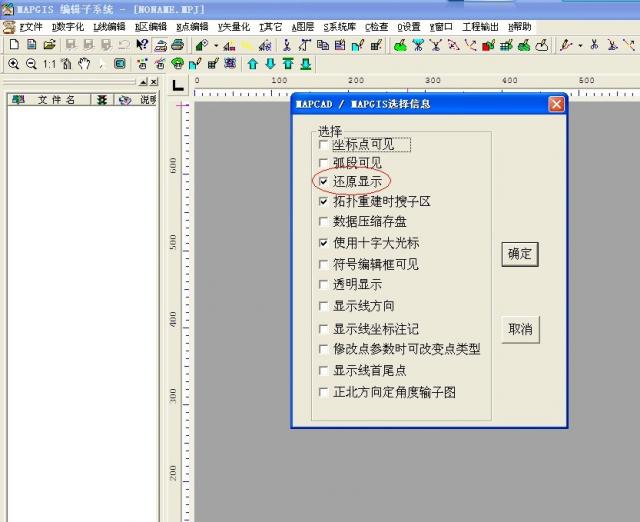Click the 1:1 actual size button
640x522 pixels.
tap(49, 63)
